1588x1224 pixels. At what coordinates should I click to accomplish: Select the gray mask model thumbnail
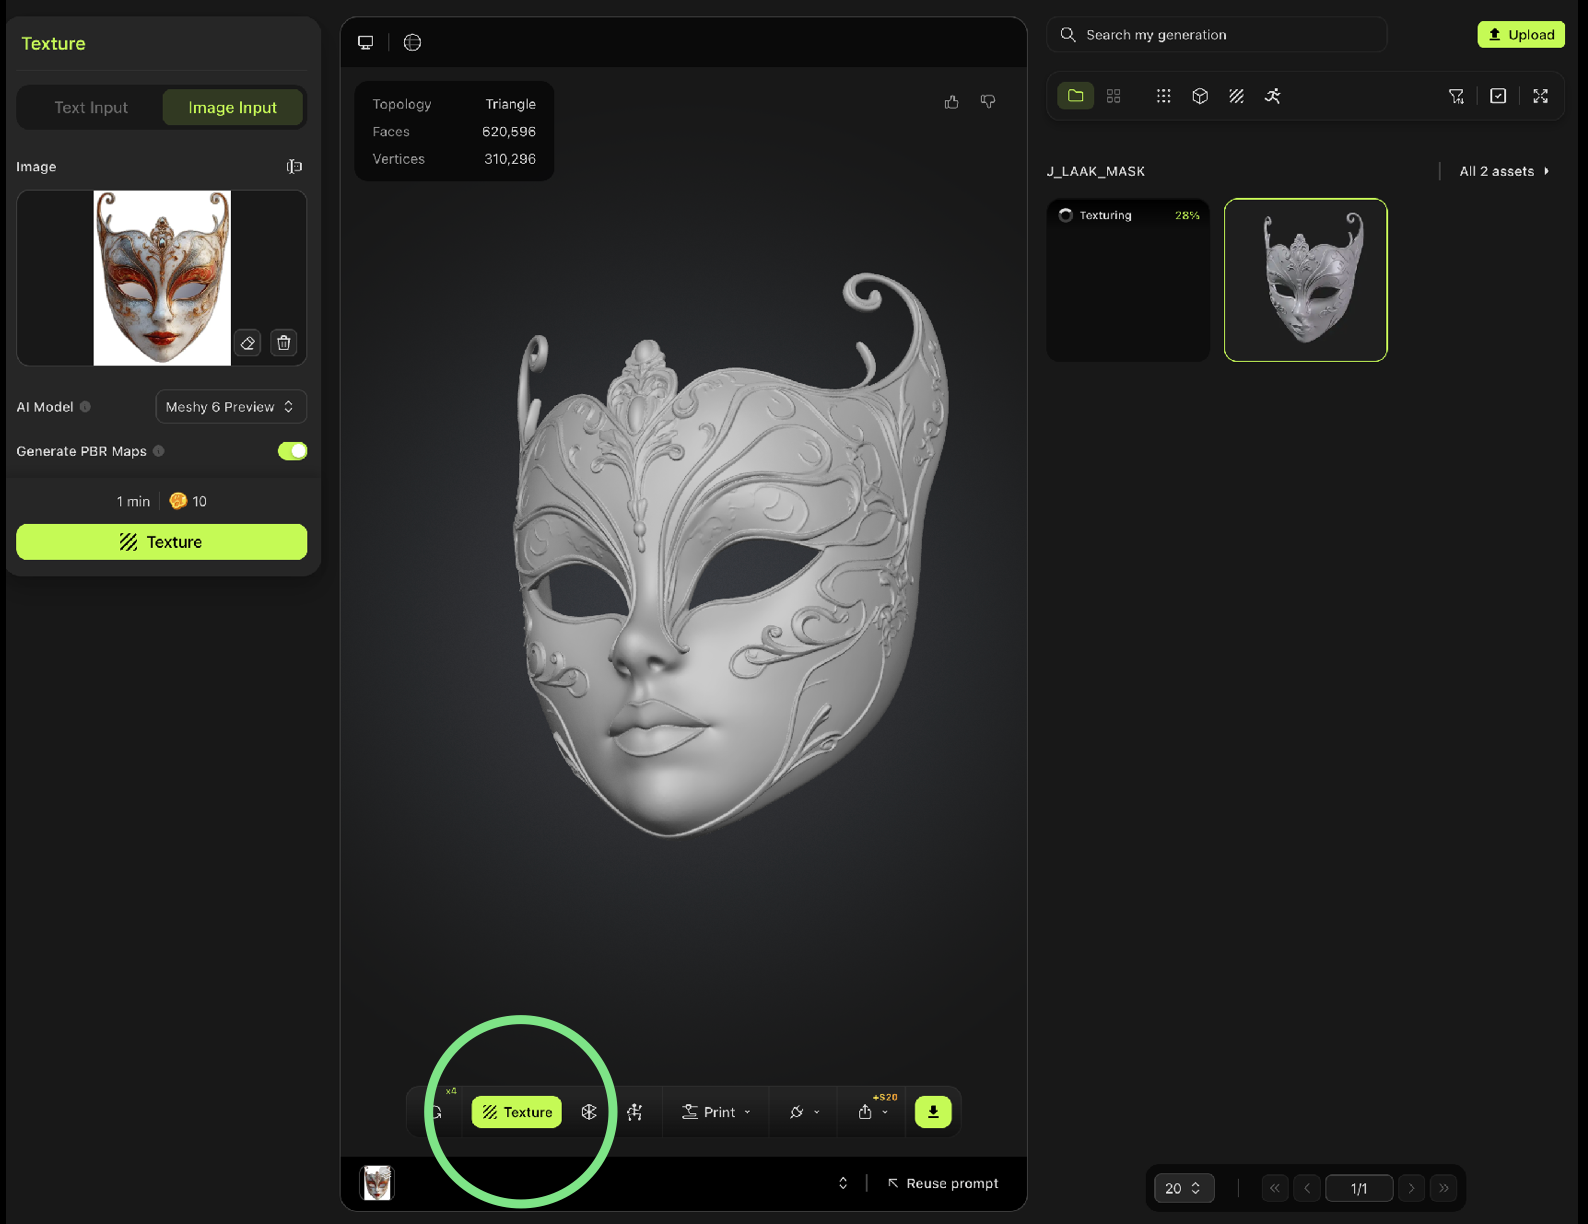(1306, 280)
